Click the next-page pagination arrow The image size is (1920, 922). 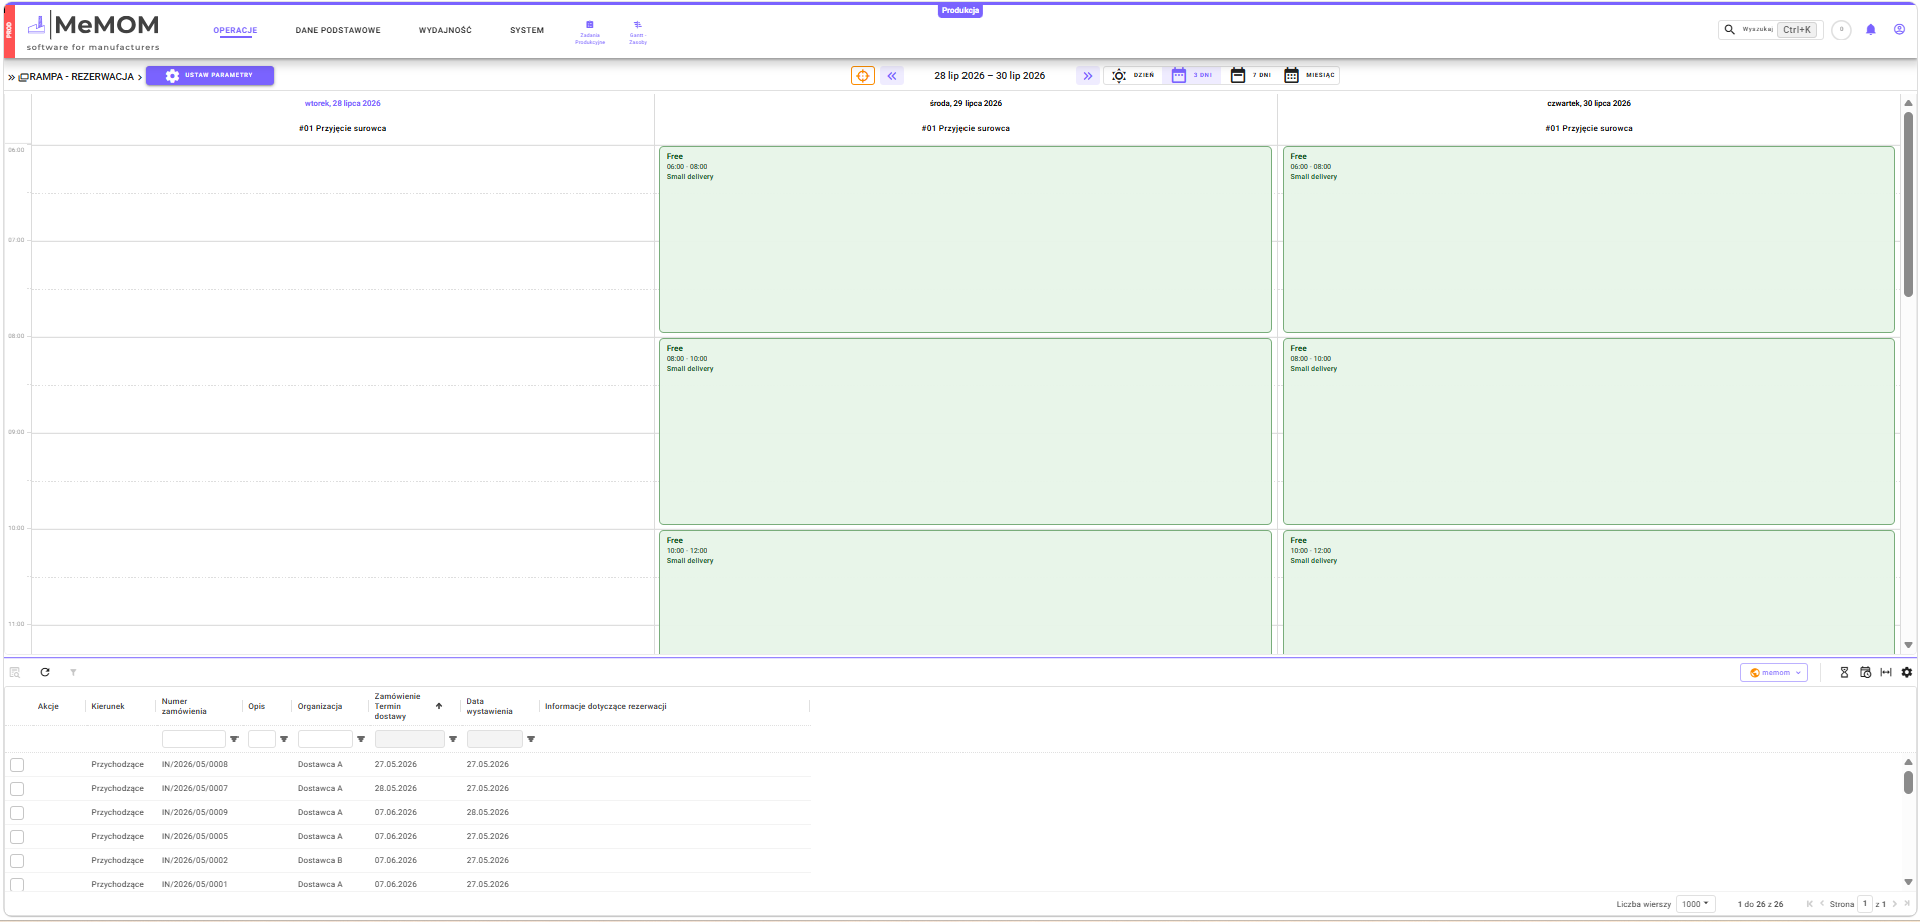1894,904
